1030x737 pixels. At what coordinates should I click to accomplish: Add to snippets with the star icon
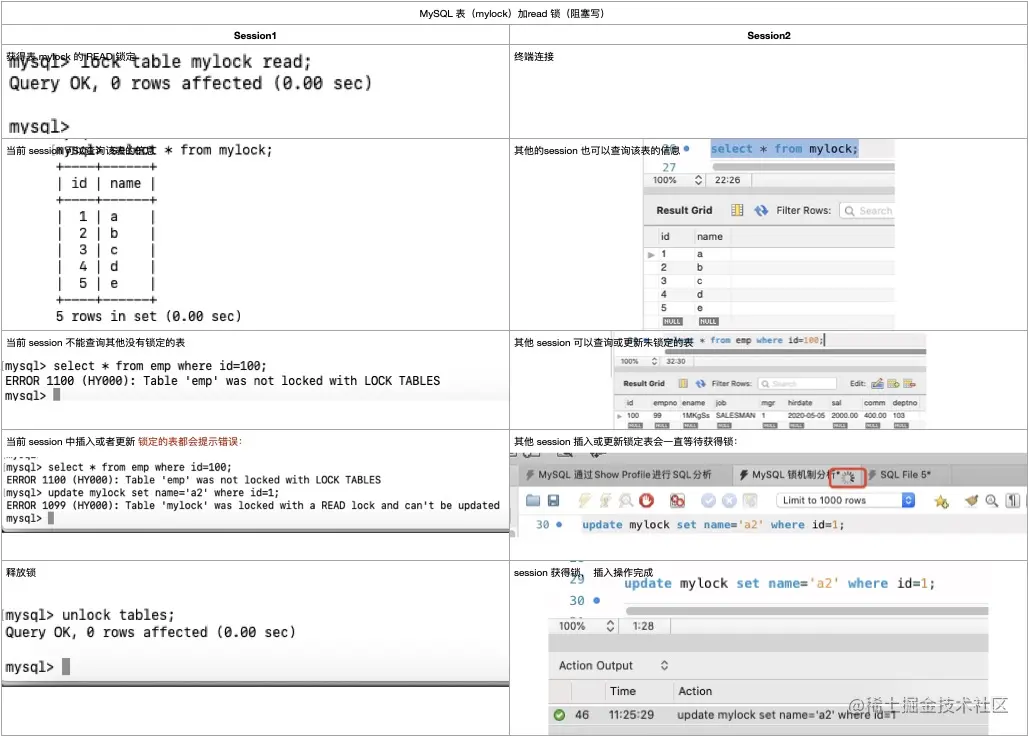coord(941,501)
